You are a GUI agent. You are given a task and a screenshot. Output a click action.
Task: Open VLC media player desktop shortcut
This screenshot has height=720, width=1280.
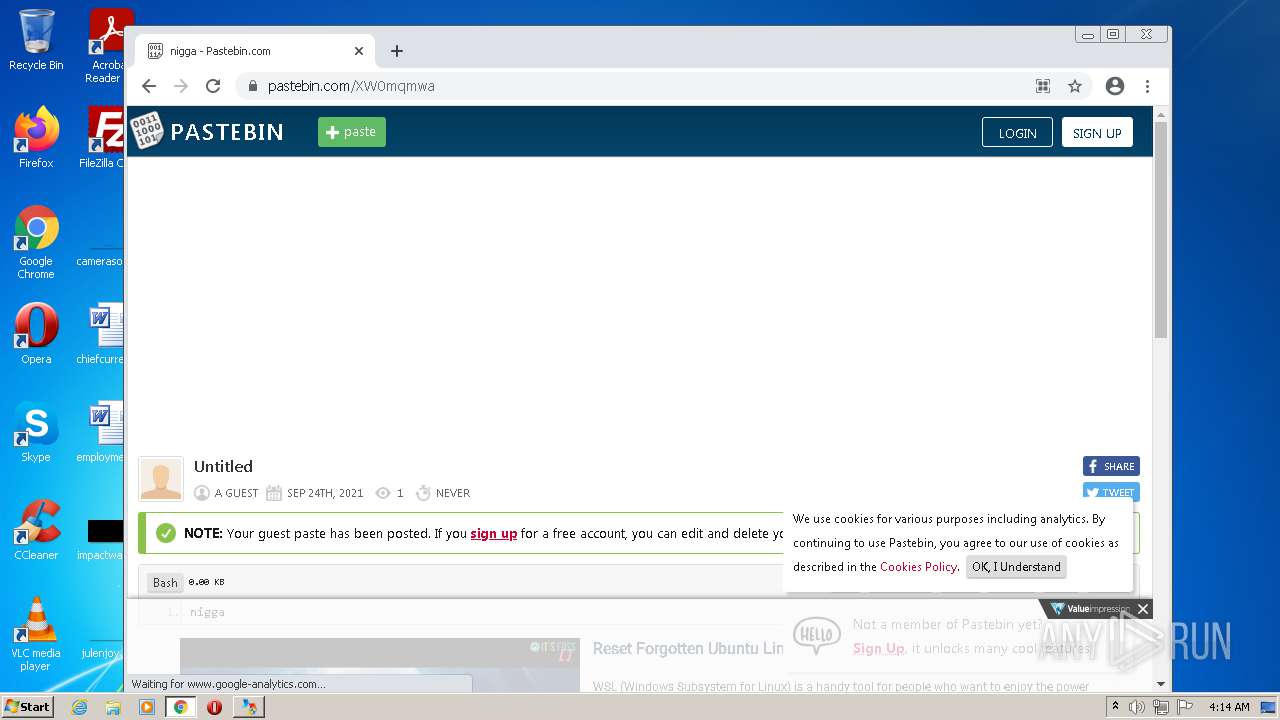point(36,634)
